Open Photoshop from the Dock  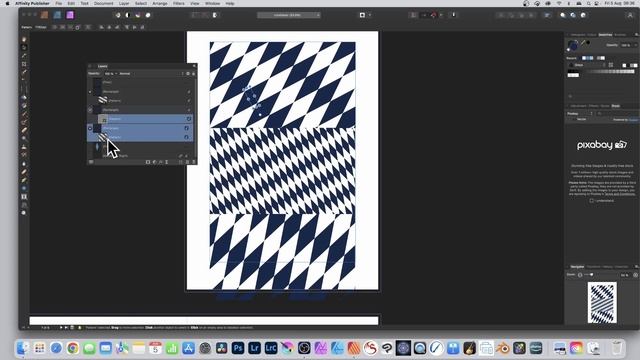coord(238,348)
